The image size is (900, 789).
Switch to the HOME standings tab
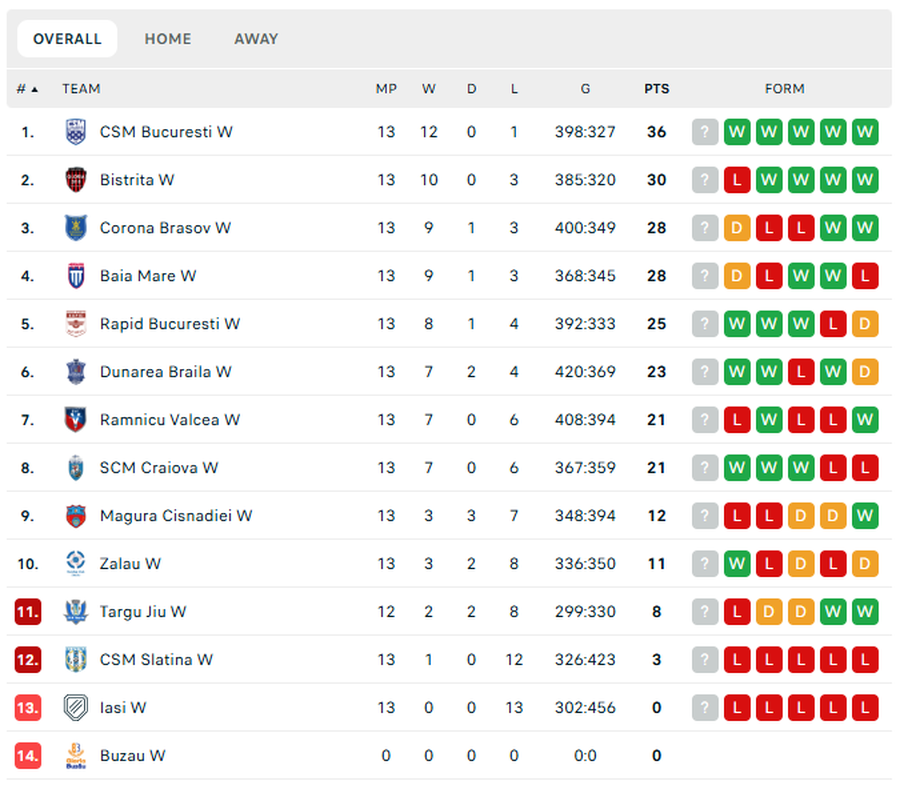[x=168, y=39]
